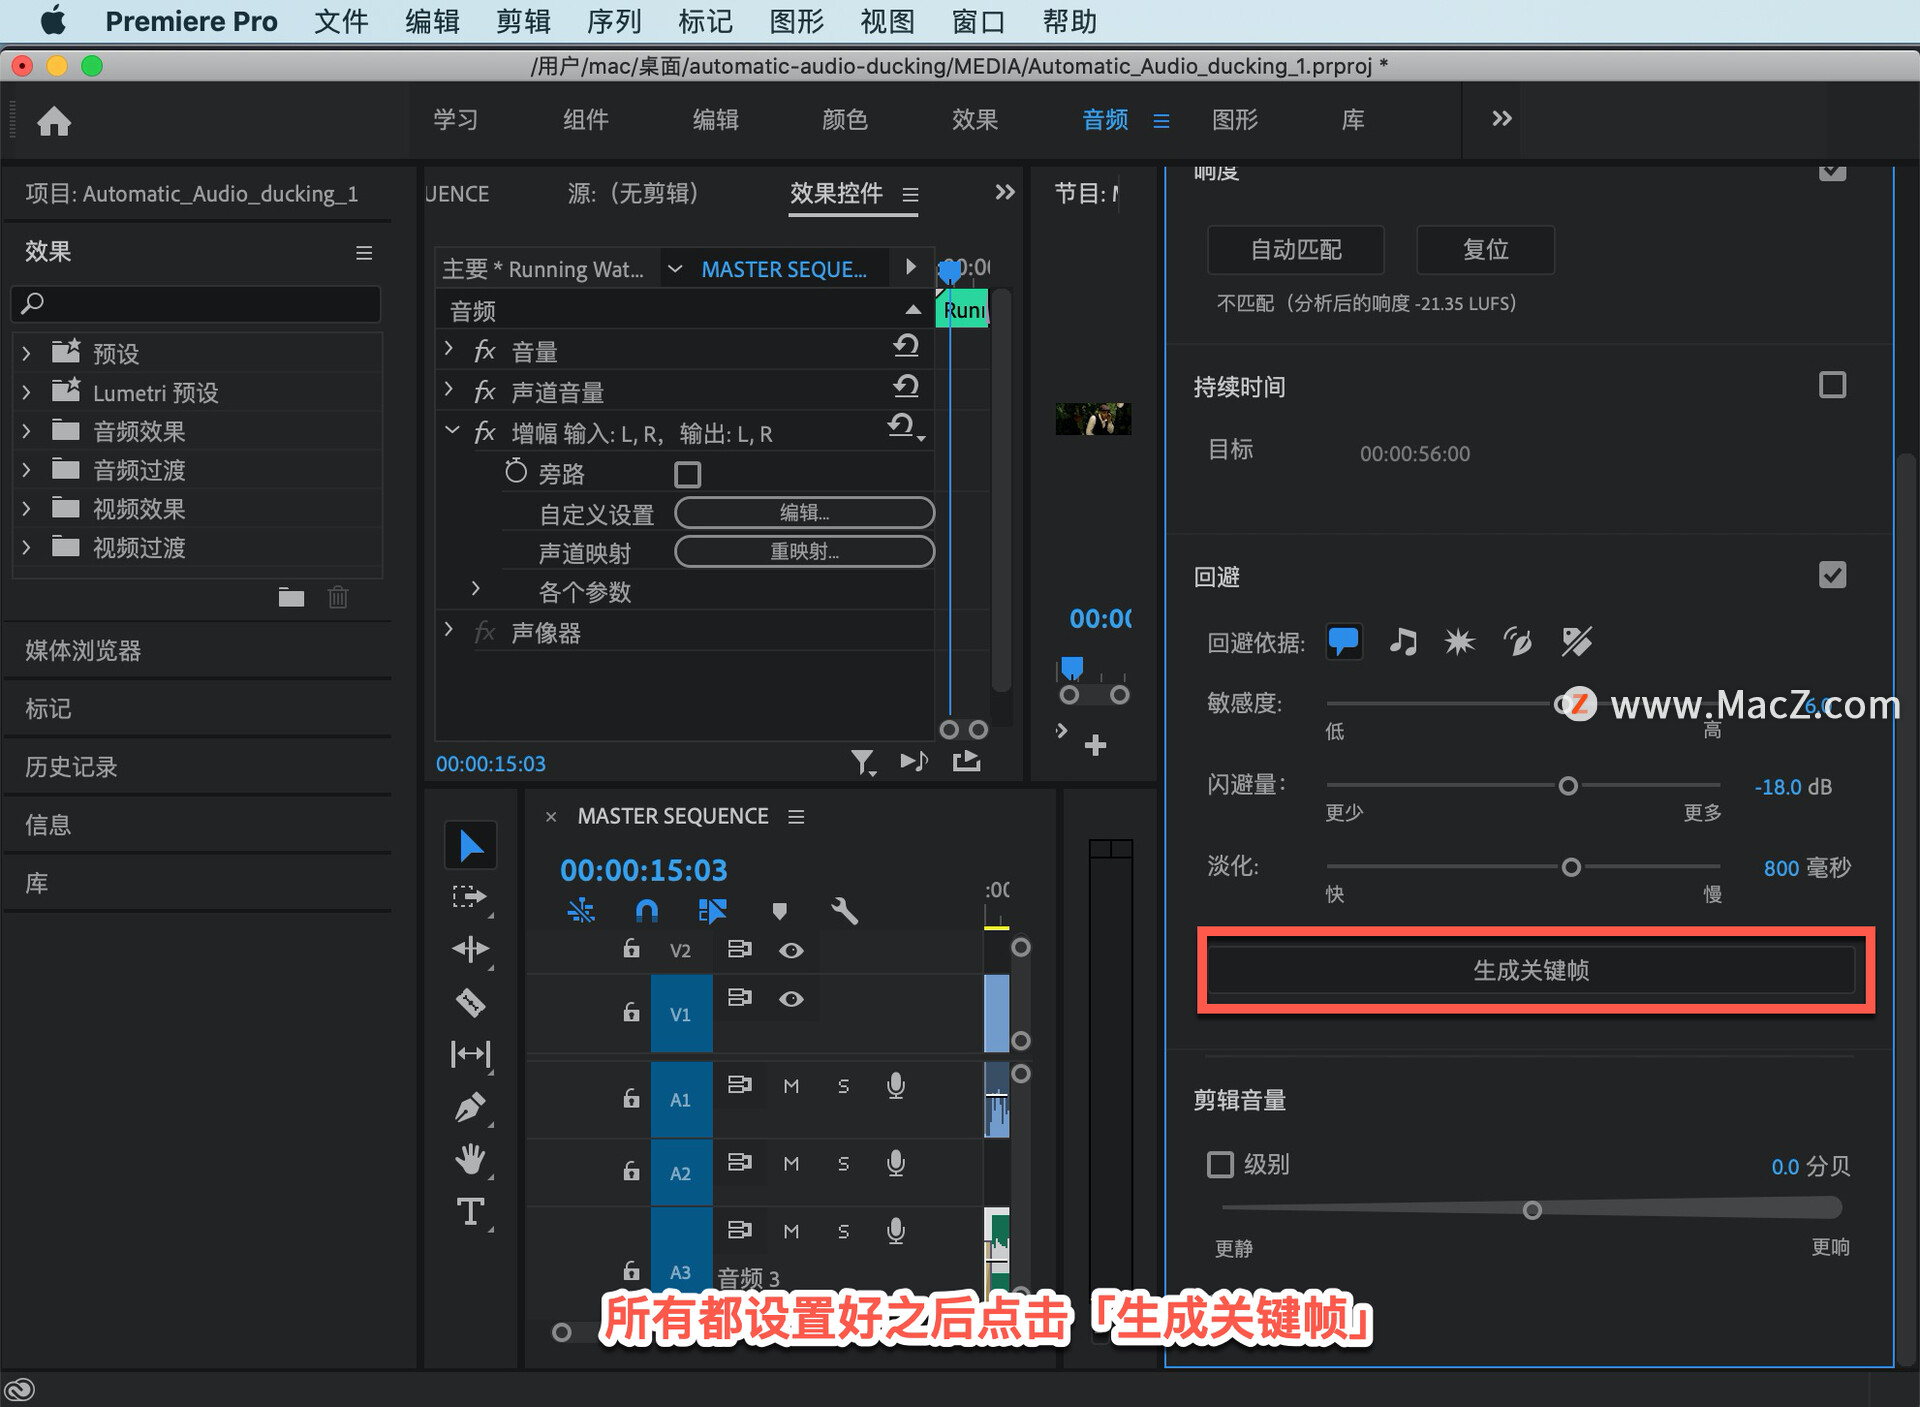The height and width of the screenshot is (1407, 1920).
Task: Open the 序列 menu
Action: [x=614, y=21]
